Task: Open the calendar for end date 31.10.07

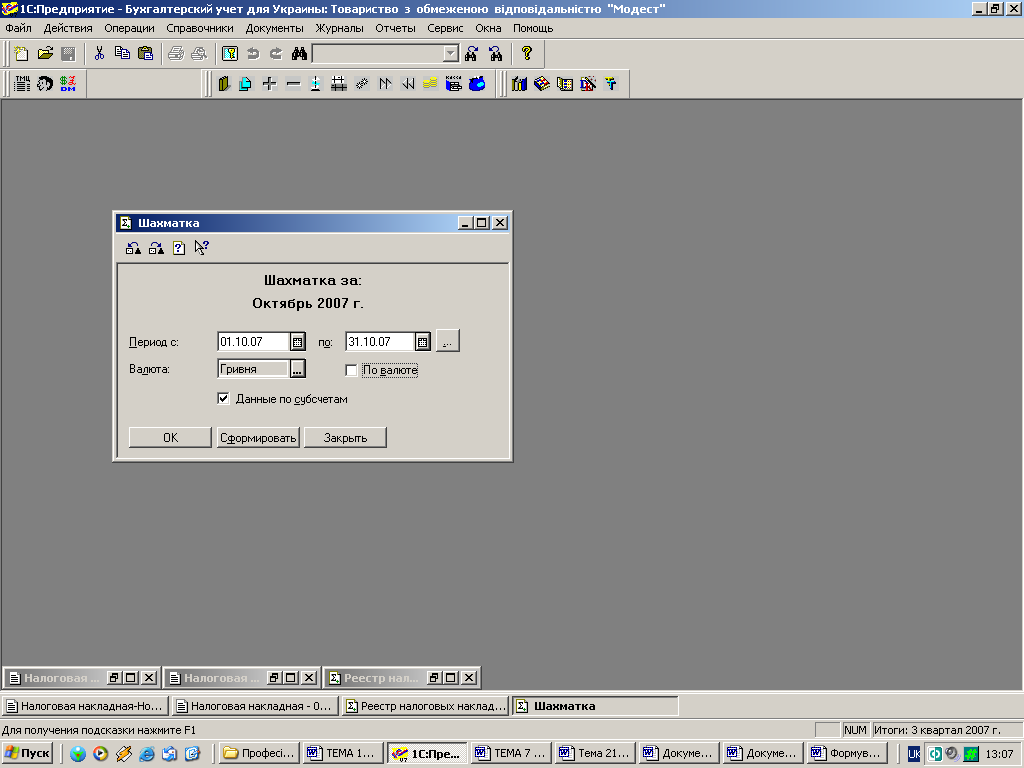Action: [x=423, y=342]
